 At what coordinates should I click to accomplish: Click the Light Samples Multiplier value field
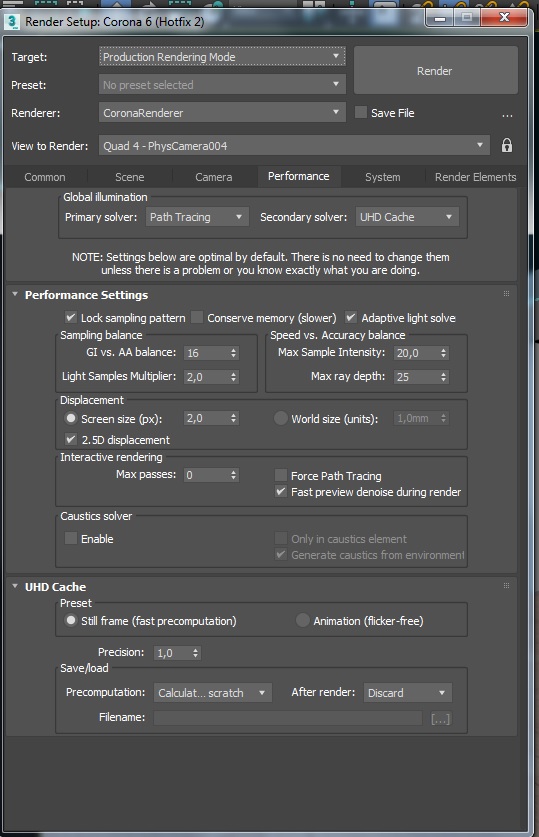[x=207, y=377]
